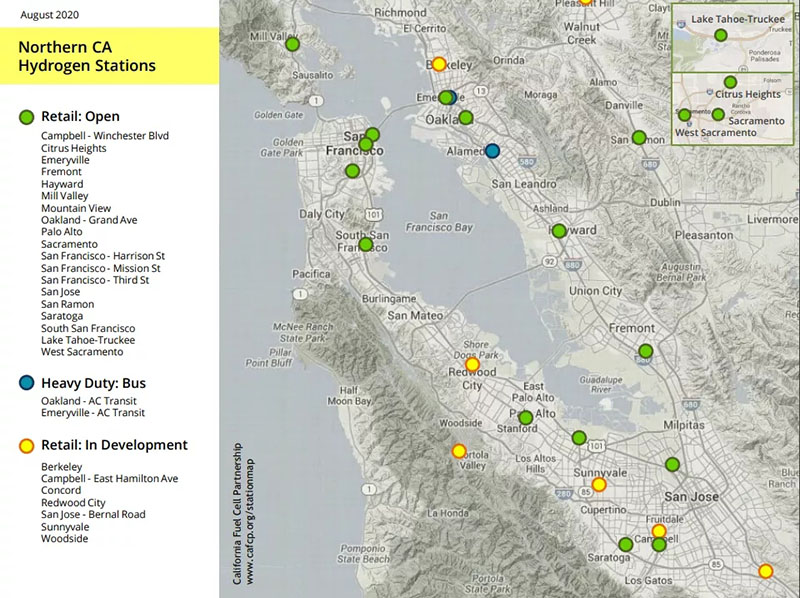The image size is (800, 598).
Task: Select the yellow Sunnyvale station marker
Action: [599, 485]
